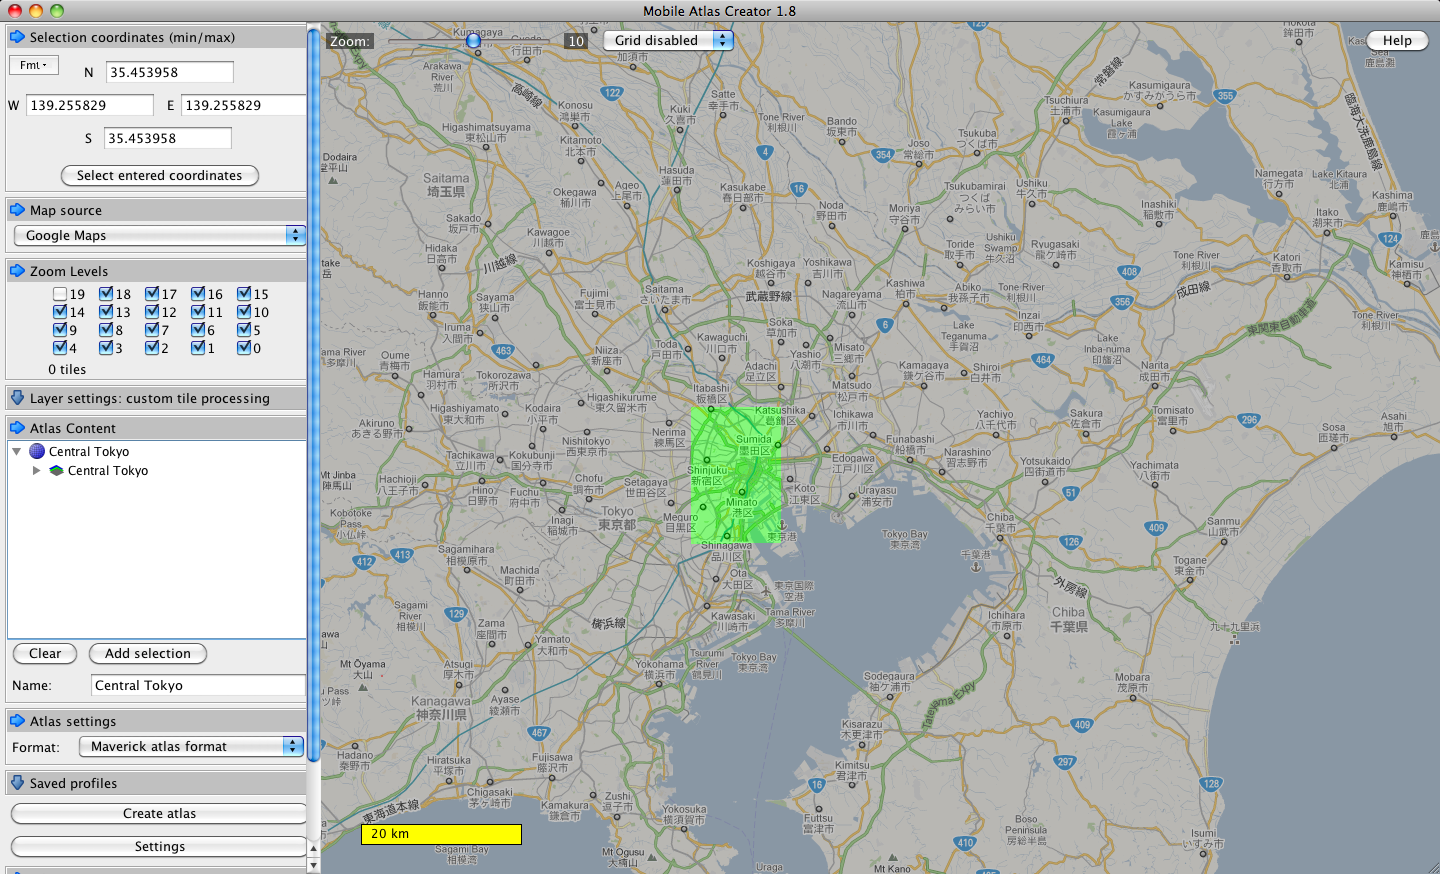The width and height of the screenshot is (1440, 874).
Task: Click the left panel vertical scrollbar
Action: tap(314, 395)
